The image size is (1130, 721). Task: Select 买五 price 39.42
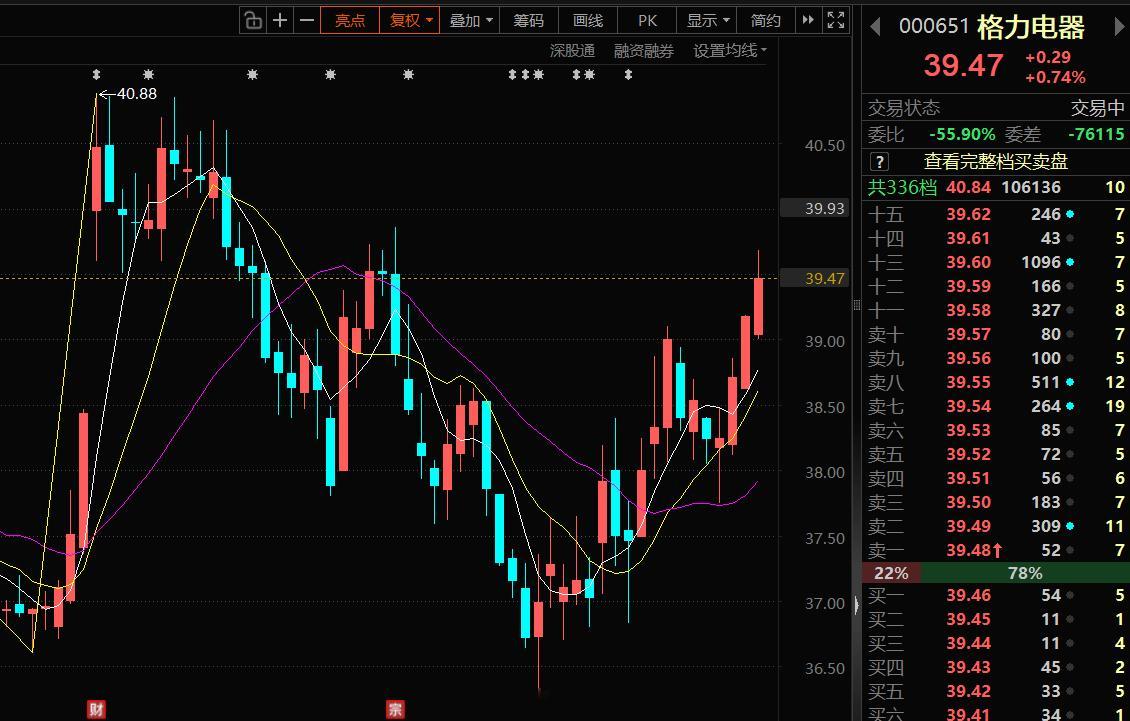969,691
